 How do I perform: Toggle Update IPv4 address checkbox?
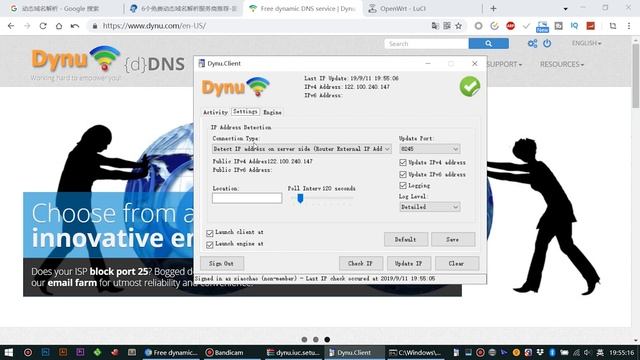pyautogui.click(x=403, y=162)
